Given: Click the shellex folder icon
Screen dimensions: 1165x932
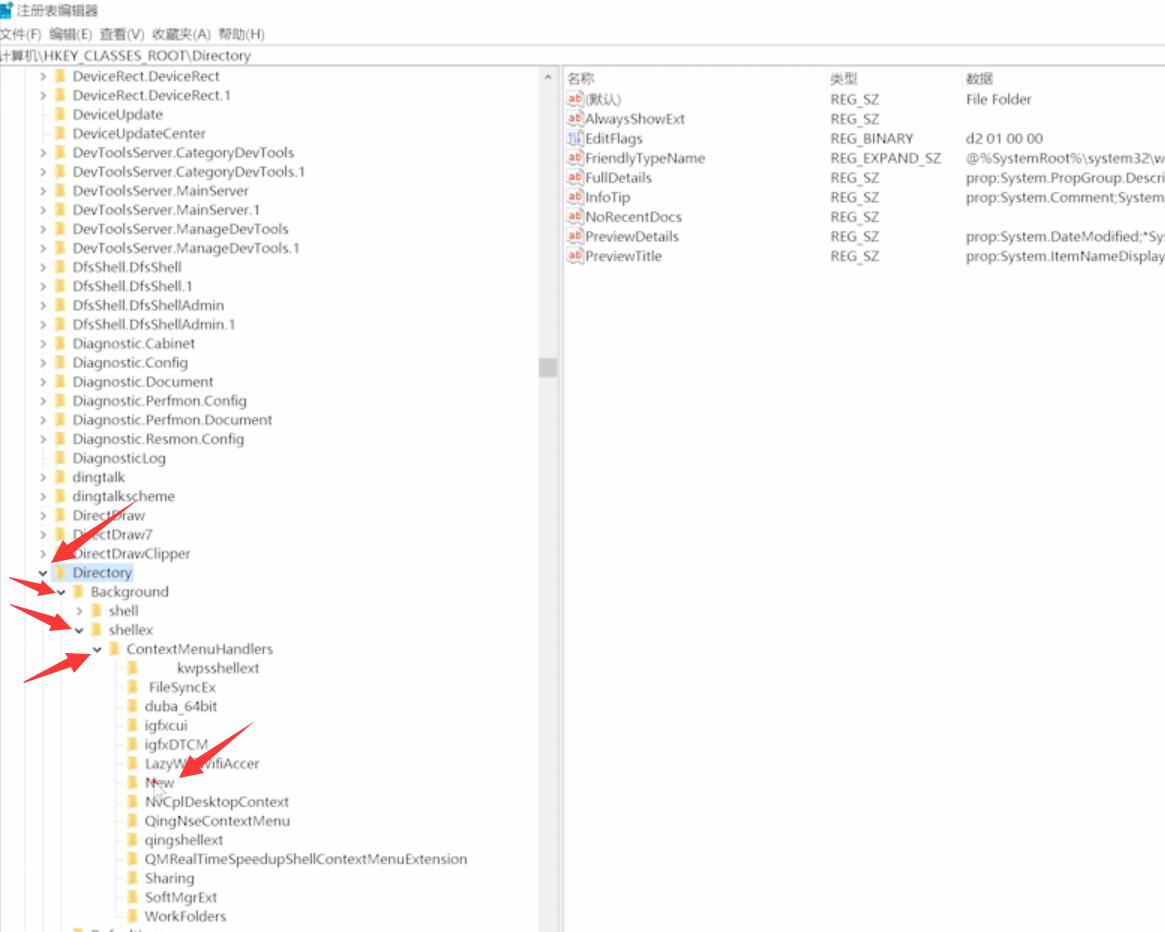Looking at the screenshot, I should coord(97,630).
